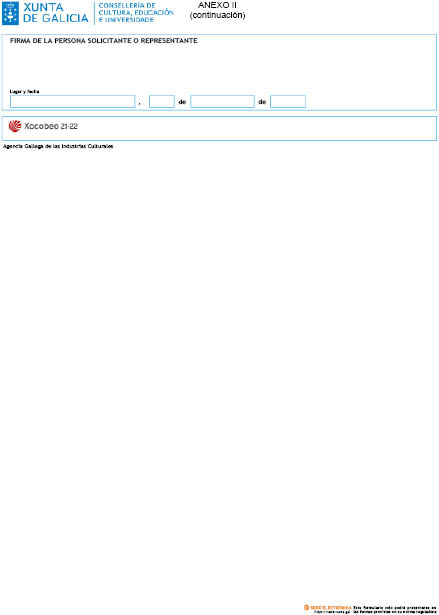Screen dimensions: 439x615
Task: Select the 'ANEXO II' title
Action: point(217,6)
